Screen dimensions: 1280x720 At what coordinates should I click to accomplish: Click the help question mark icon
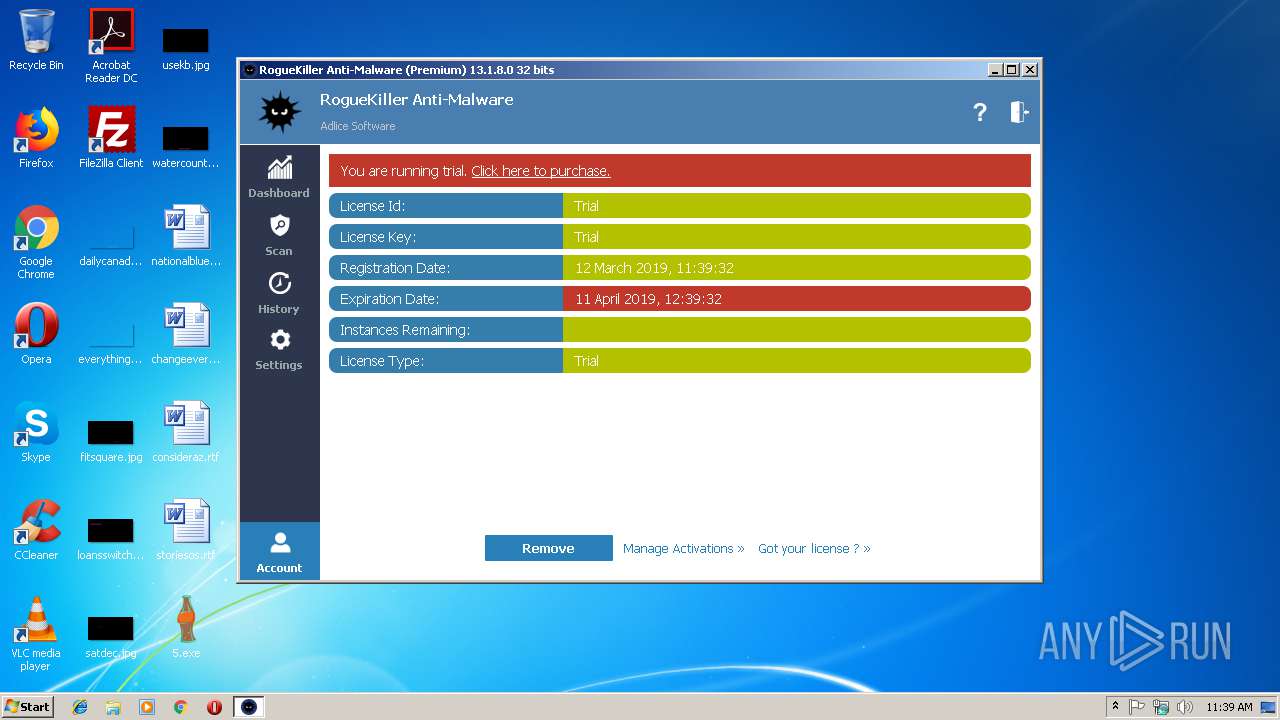(980, 112)
